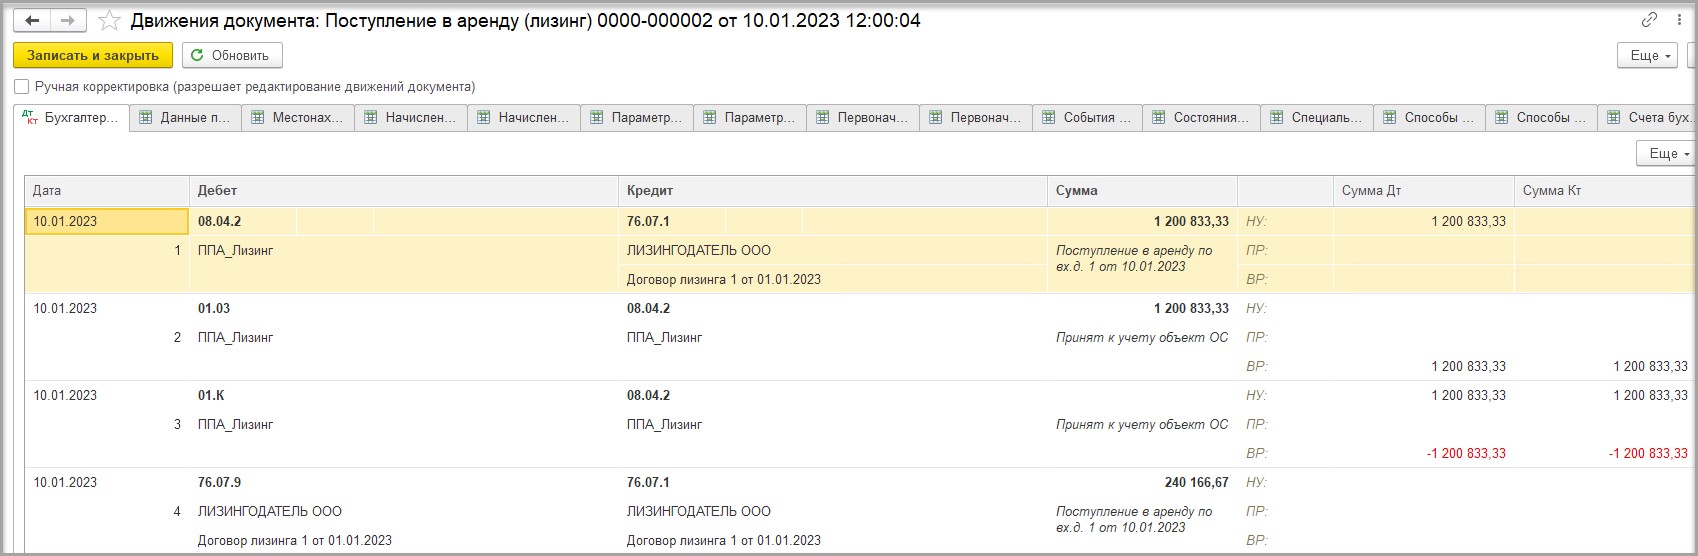Go forward with the right arrow button
Viewport: 1698px width, 556px height.
[67, 21]
